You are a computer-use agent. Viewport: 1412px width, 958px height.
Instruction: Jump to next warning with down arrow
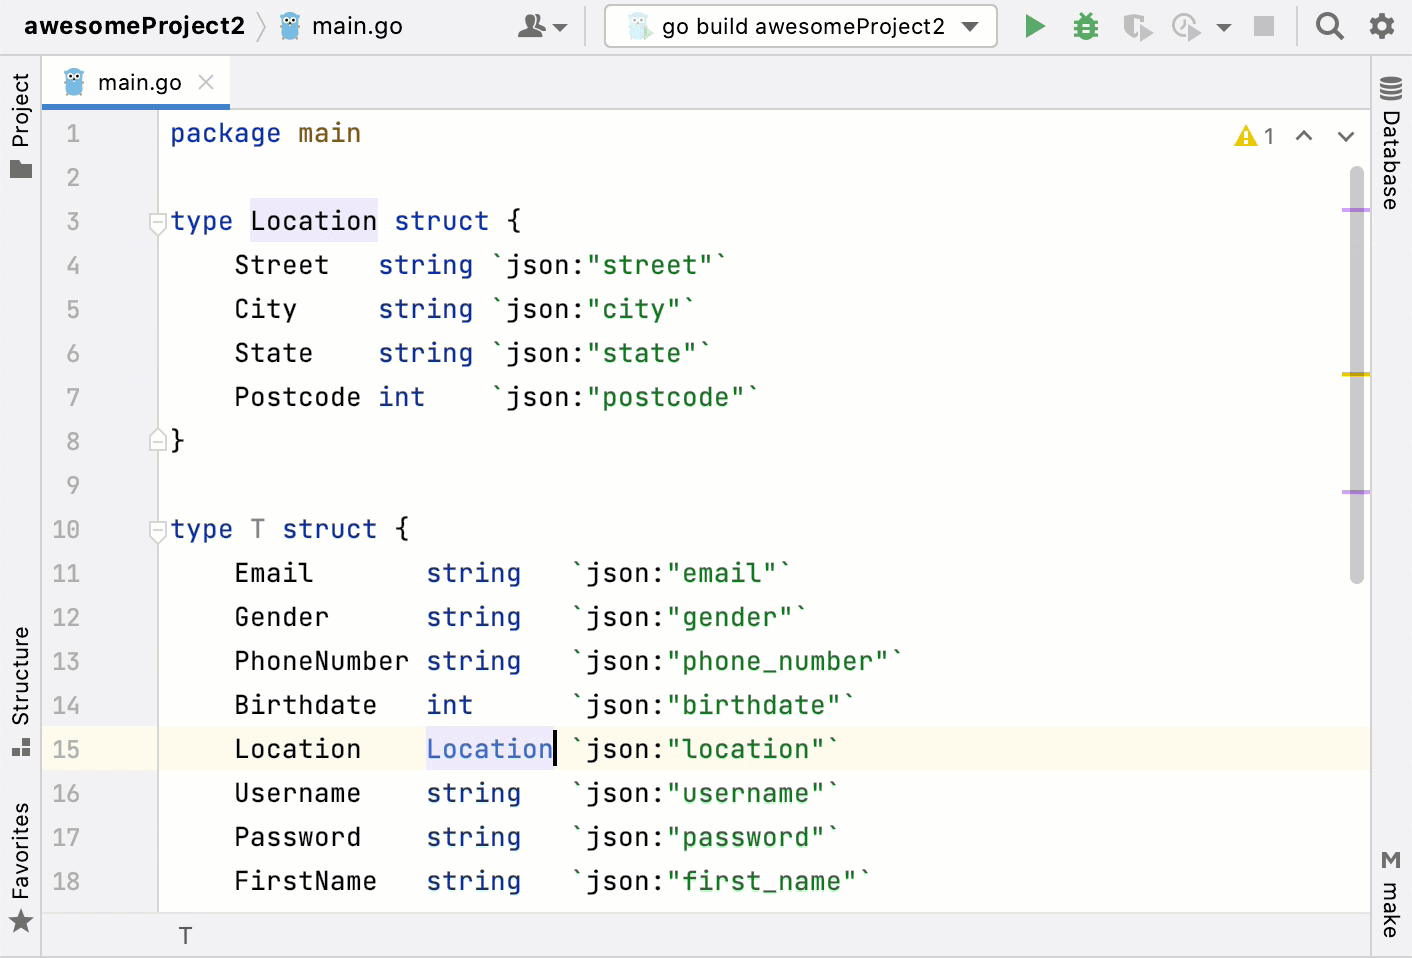[x=1345, y=135]
